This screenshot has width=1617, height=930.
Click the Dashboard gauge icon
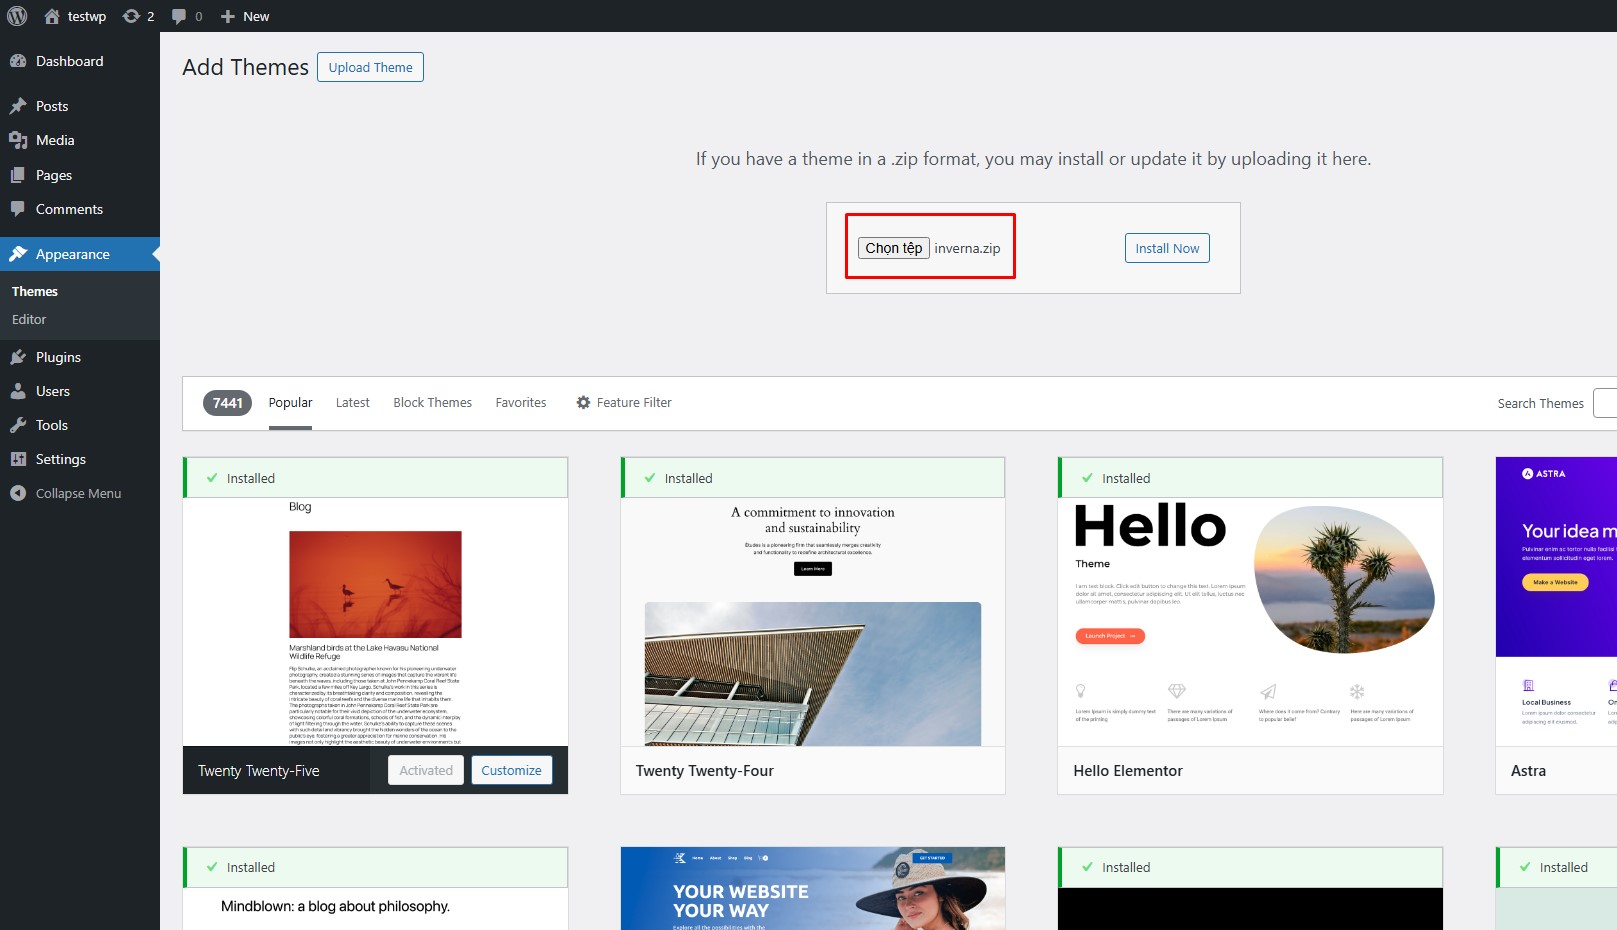(x=18, y=61)
